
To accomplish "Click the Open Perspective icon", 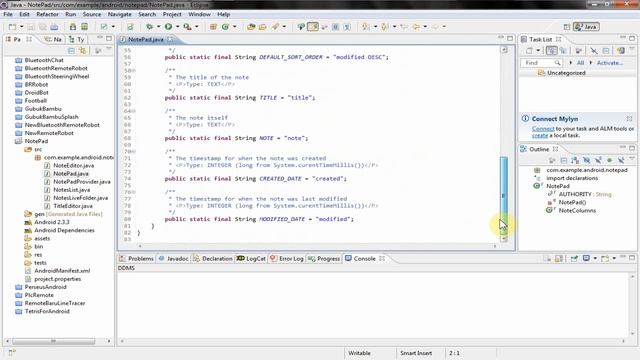I will 567,27.
